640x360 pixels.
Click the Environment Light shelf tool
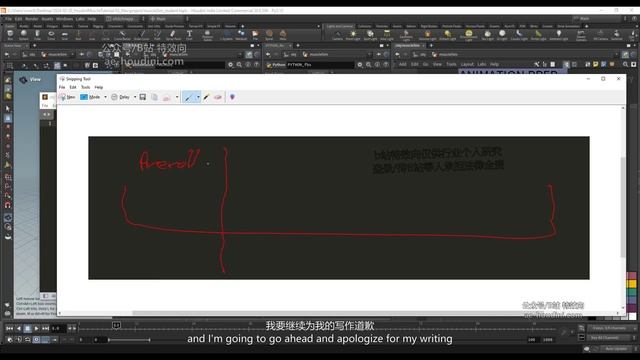[469, 35]
